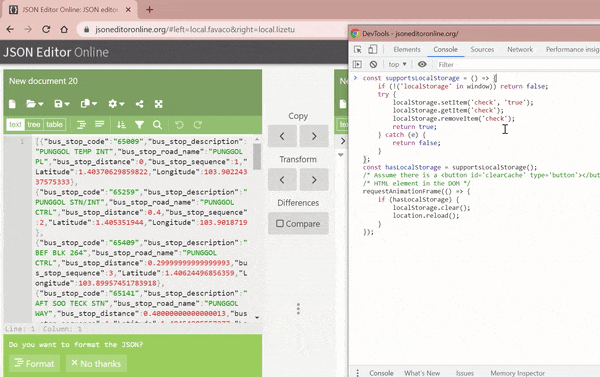
Task: Create a new document in the left panel
Action: 12,104
